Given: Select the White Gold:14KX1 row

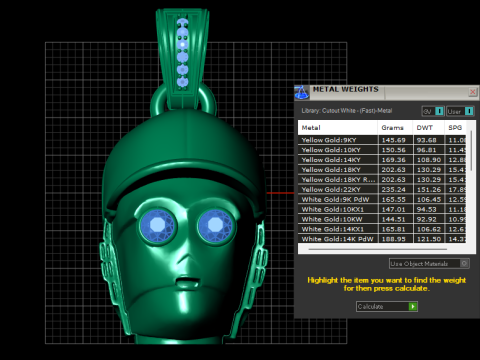Looking at the screenshot, I should coord(382,229).
